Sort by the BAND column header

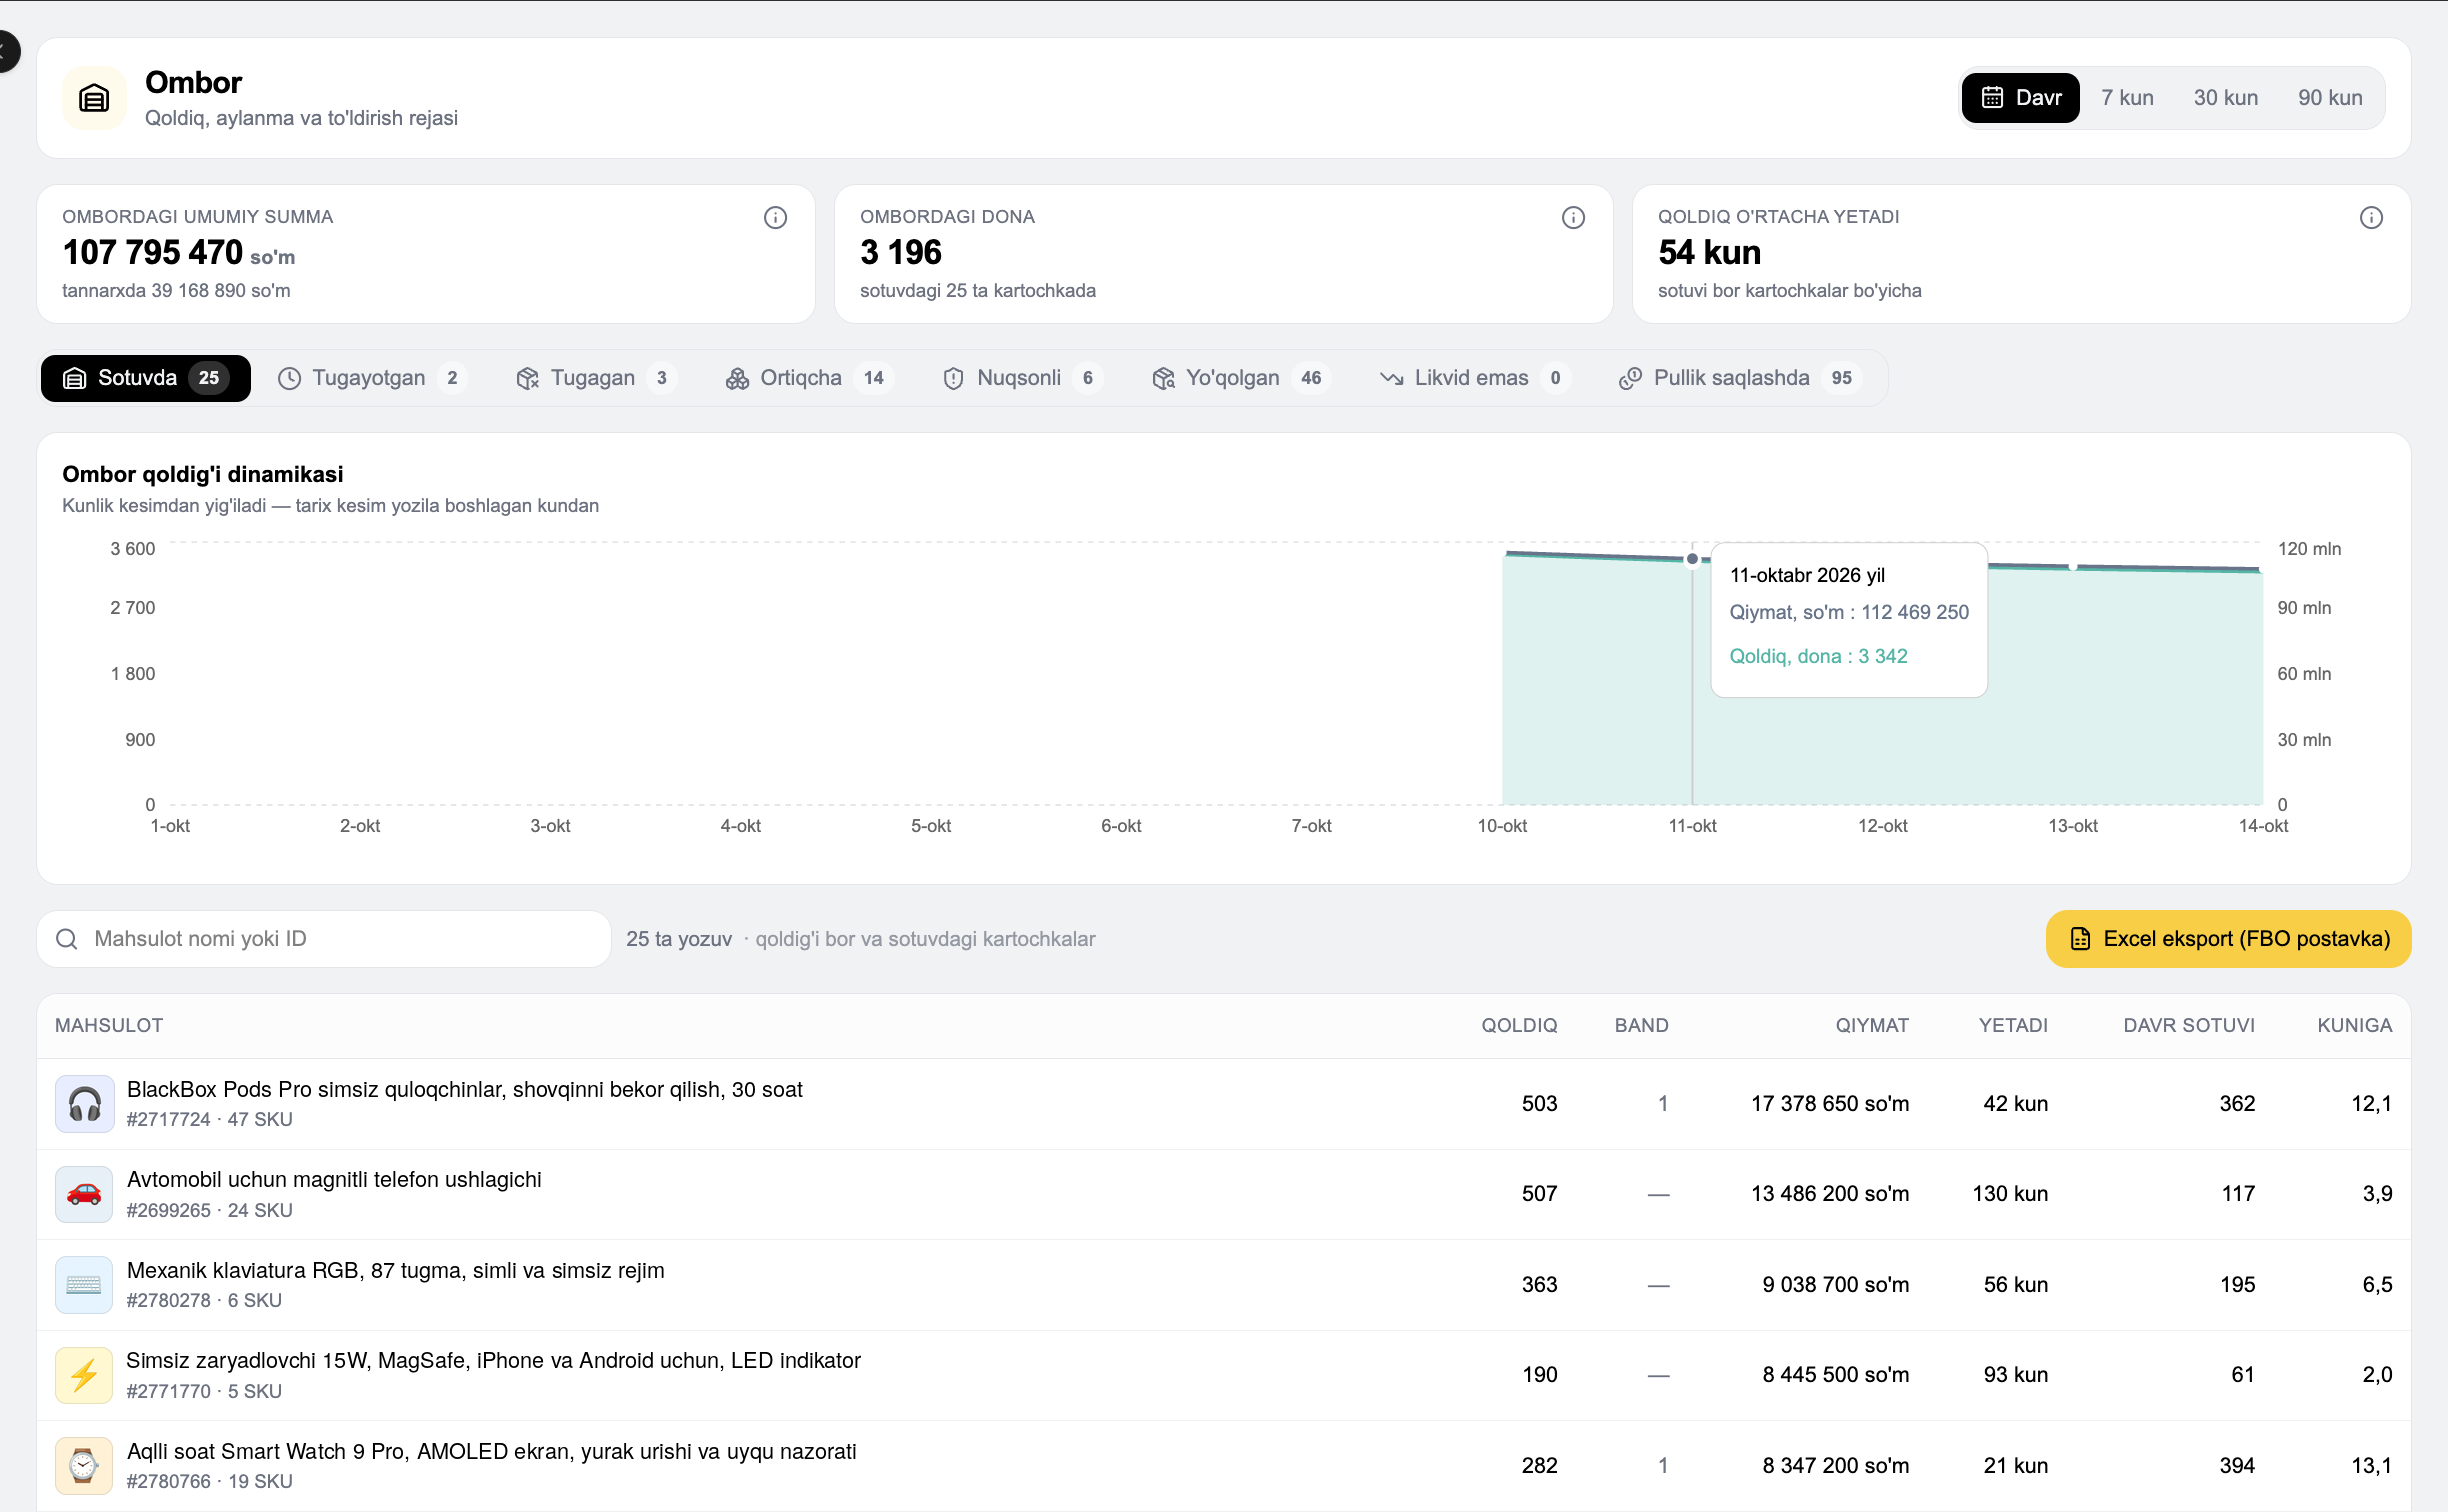1641,1026
